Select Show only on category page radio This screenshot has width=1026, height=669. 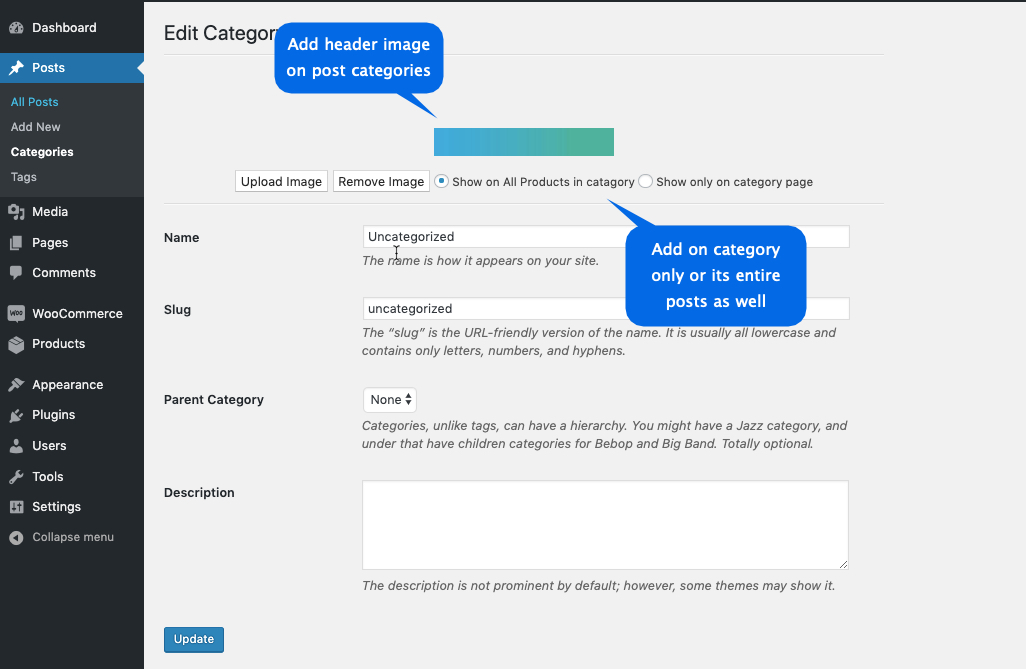pos(645,182)
